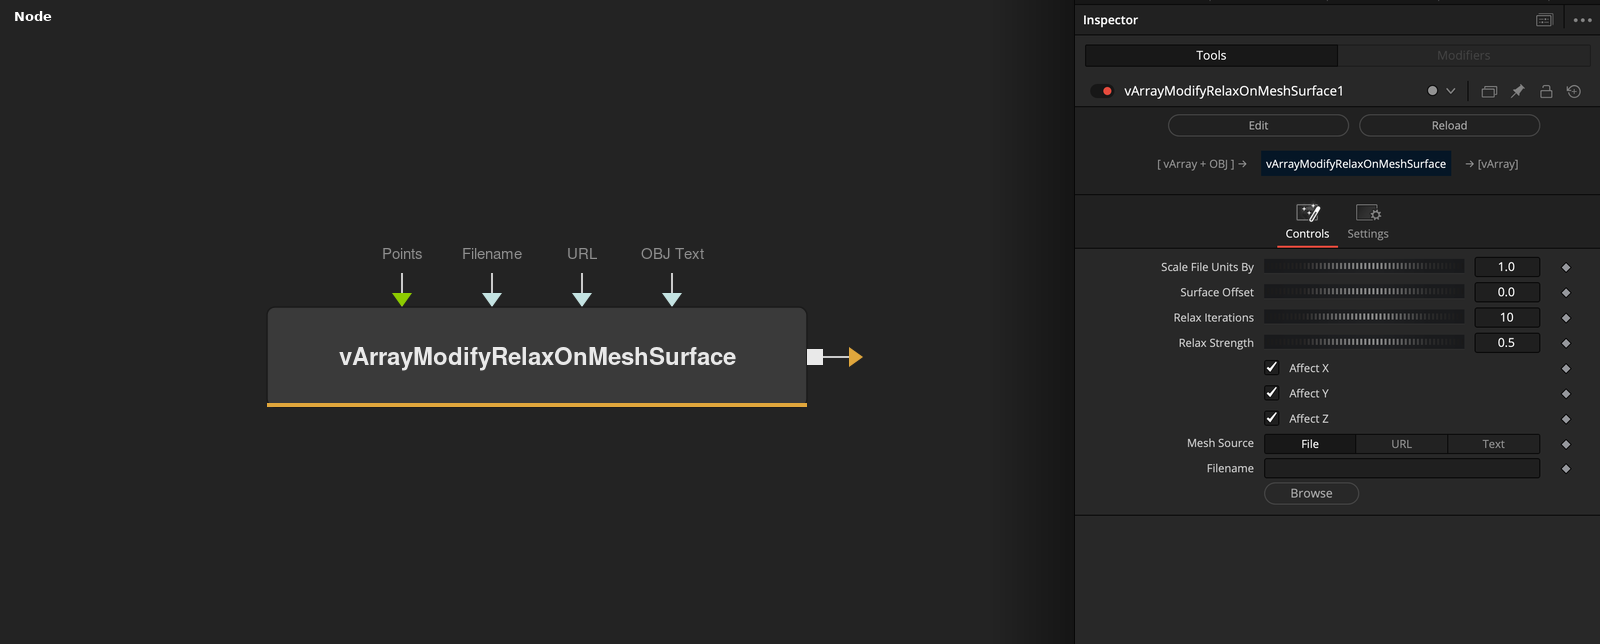This screenshot has height=644, width=1600.
Task: Click keyframe diamond for Affect Z
Action: 1566,419
